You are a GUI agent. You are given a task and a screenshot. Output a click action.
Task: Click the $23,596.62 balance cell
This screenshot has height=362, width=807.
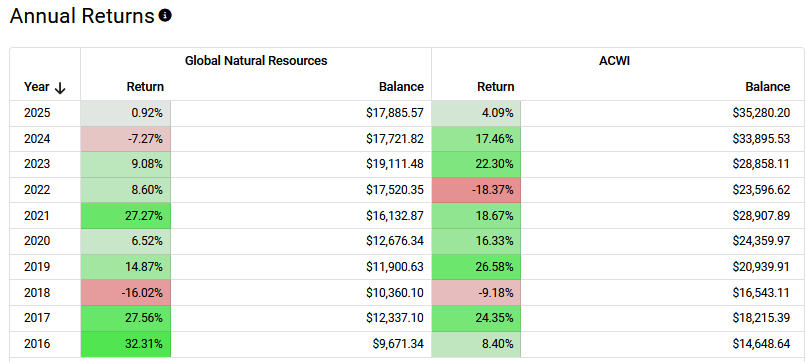(662, 190)
